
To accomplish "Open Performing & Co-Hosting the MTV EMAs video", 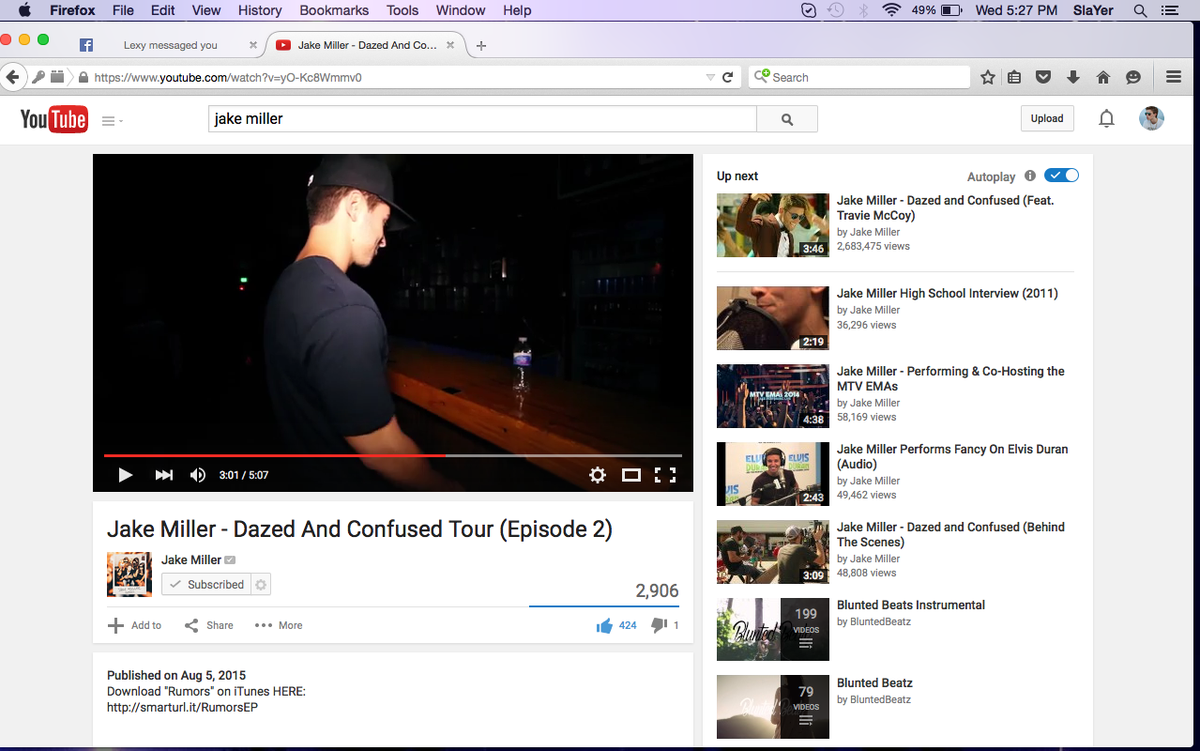I will click(x=950, y=379).
